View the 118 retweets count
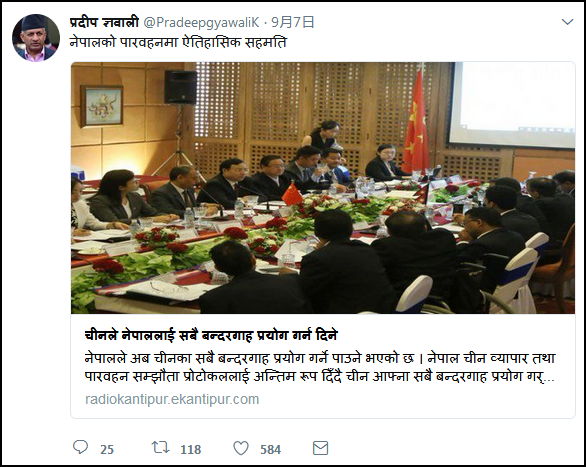Screen dimensions: 586x467 pyautogui.click(x=191, y=449)
